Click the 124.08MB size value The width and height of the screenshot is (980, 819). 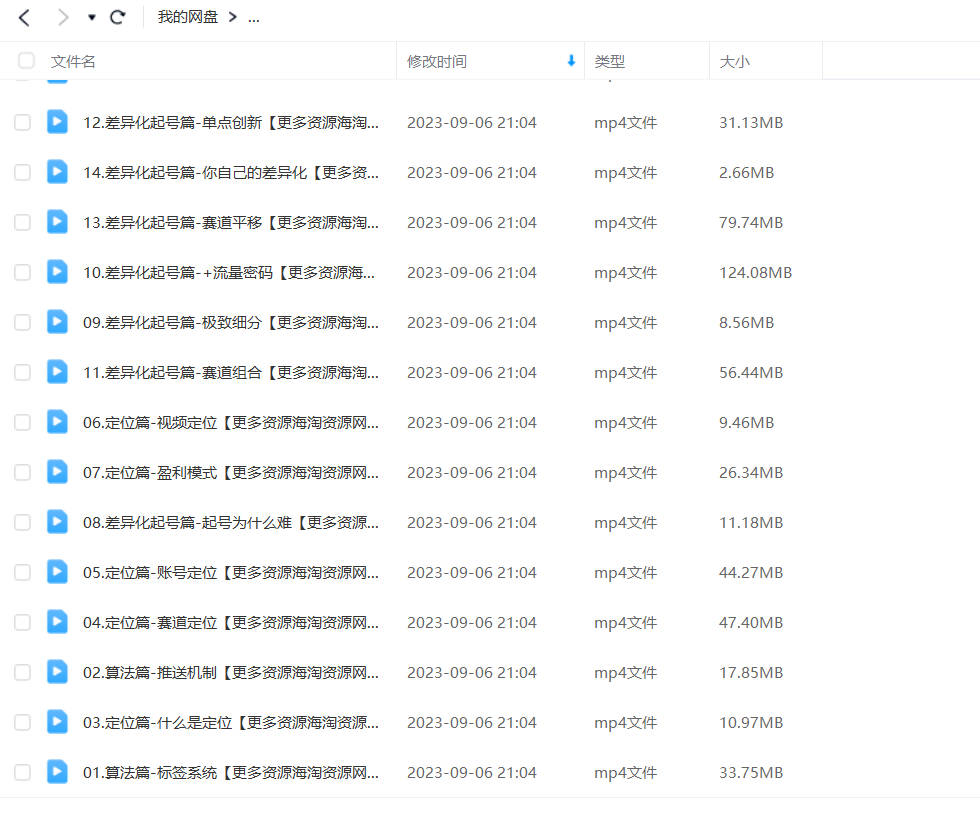pyautogui.click(x=755, y=273)
